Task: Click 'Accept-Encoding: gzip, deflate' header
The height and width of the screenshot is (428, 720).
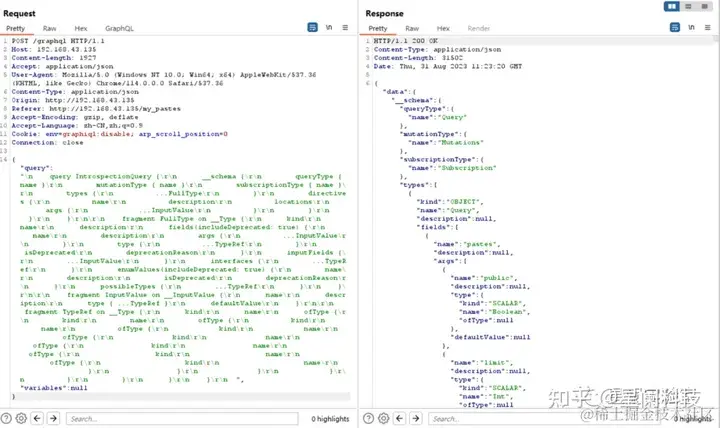Action: 75,117
